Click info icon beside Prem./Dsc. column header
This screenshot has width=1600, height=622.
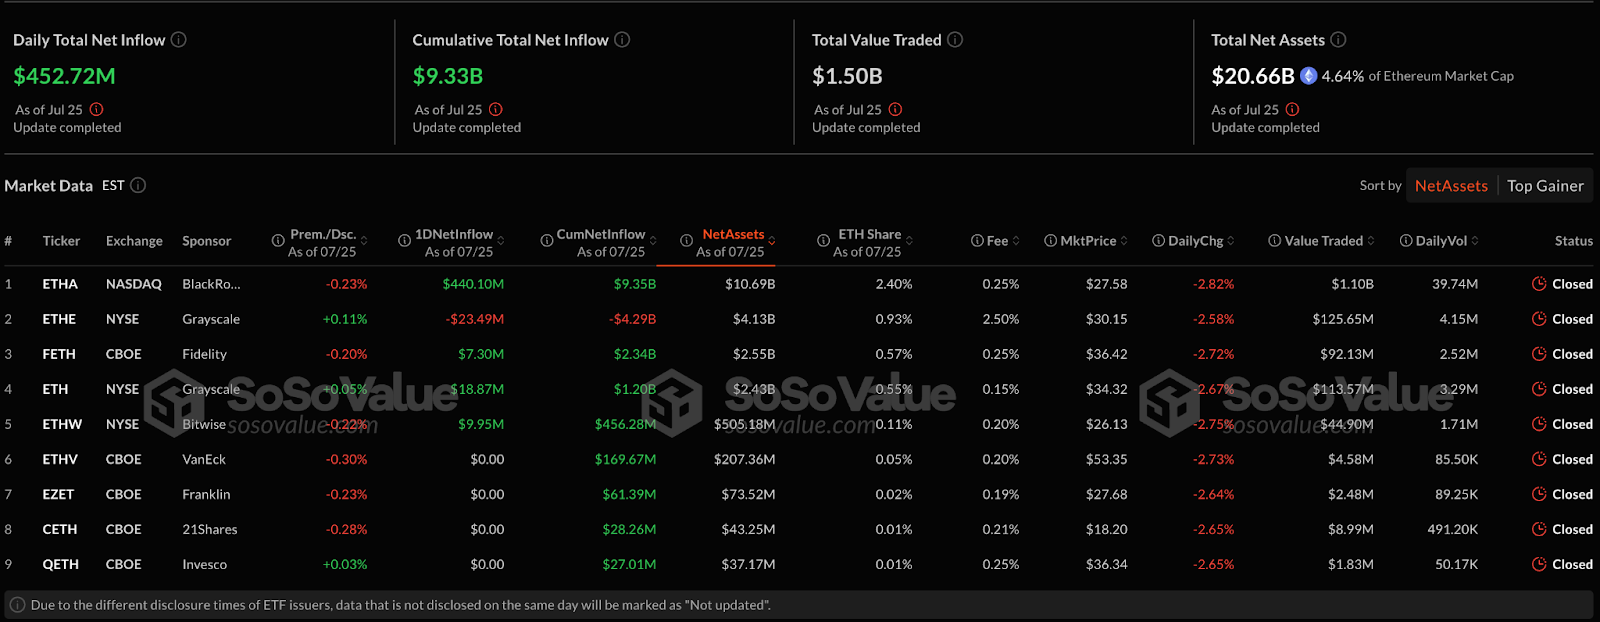click(x=278, y=241)
